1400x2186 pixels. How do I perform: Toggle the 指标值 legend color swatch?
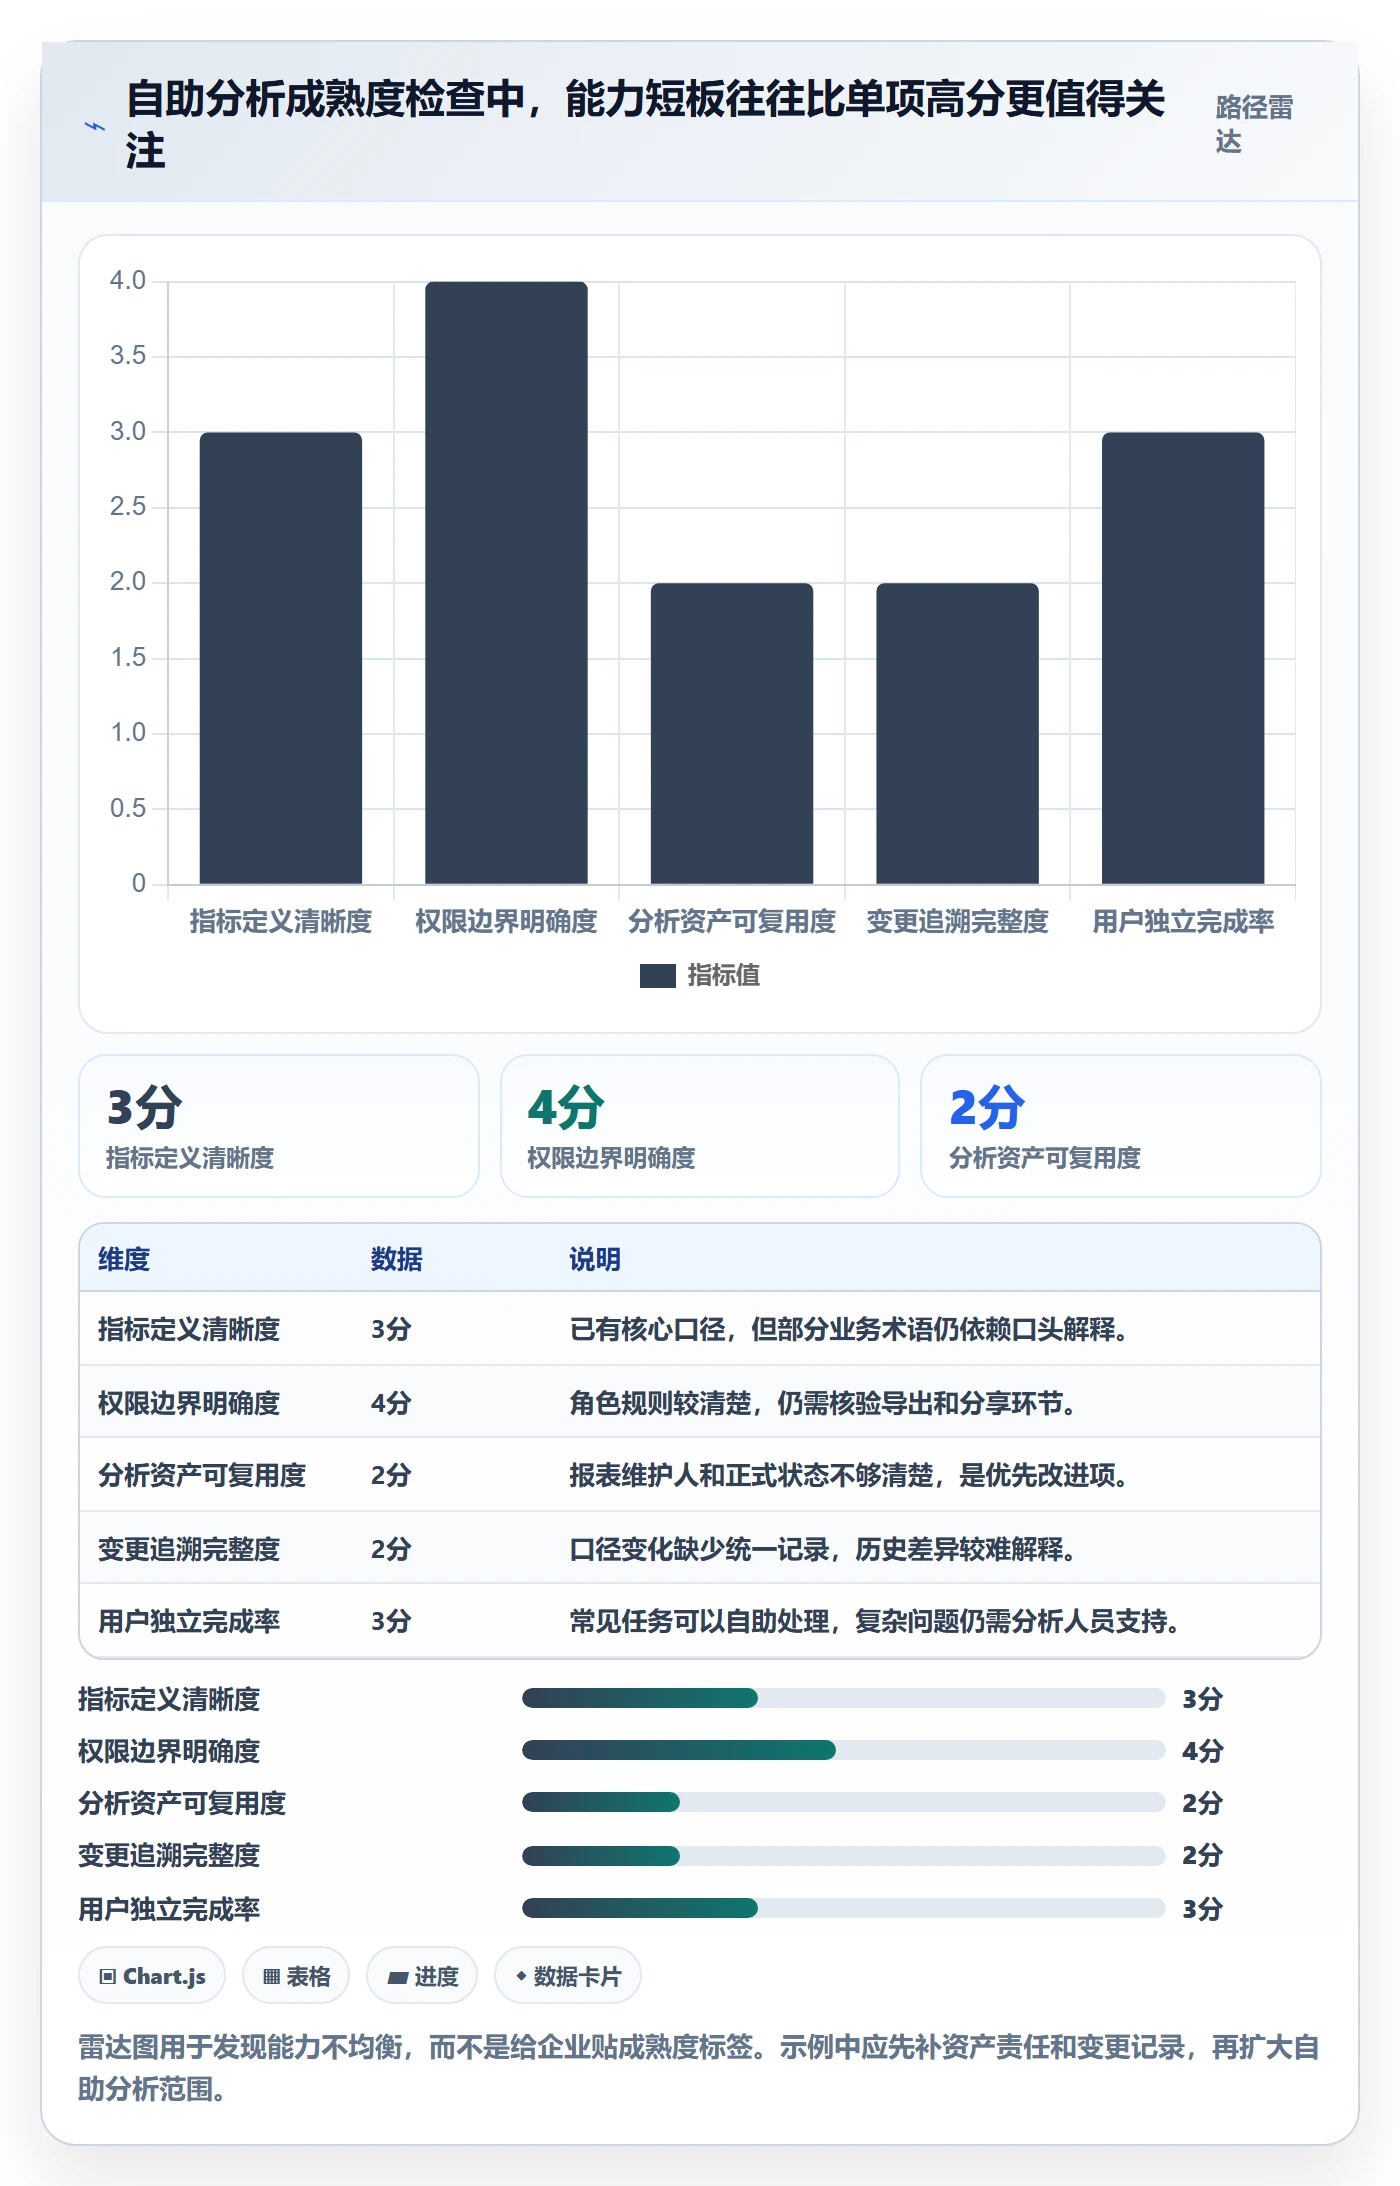click(657, 975)
